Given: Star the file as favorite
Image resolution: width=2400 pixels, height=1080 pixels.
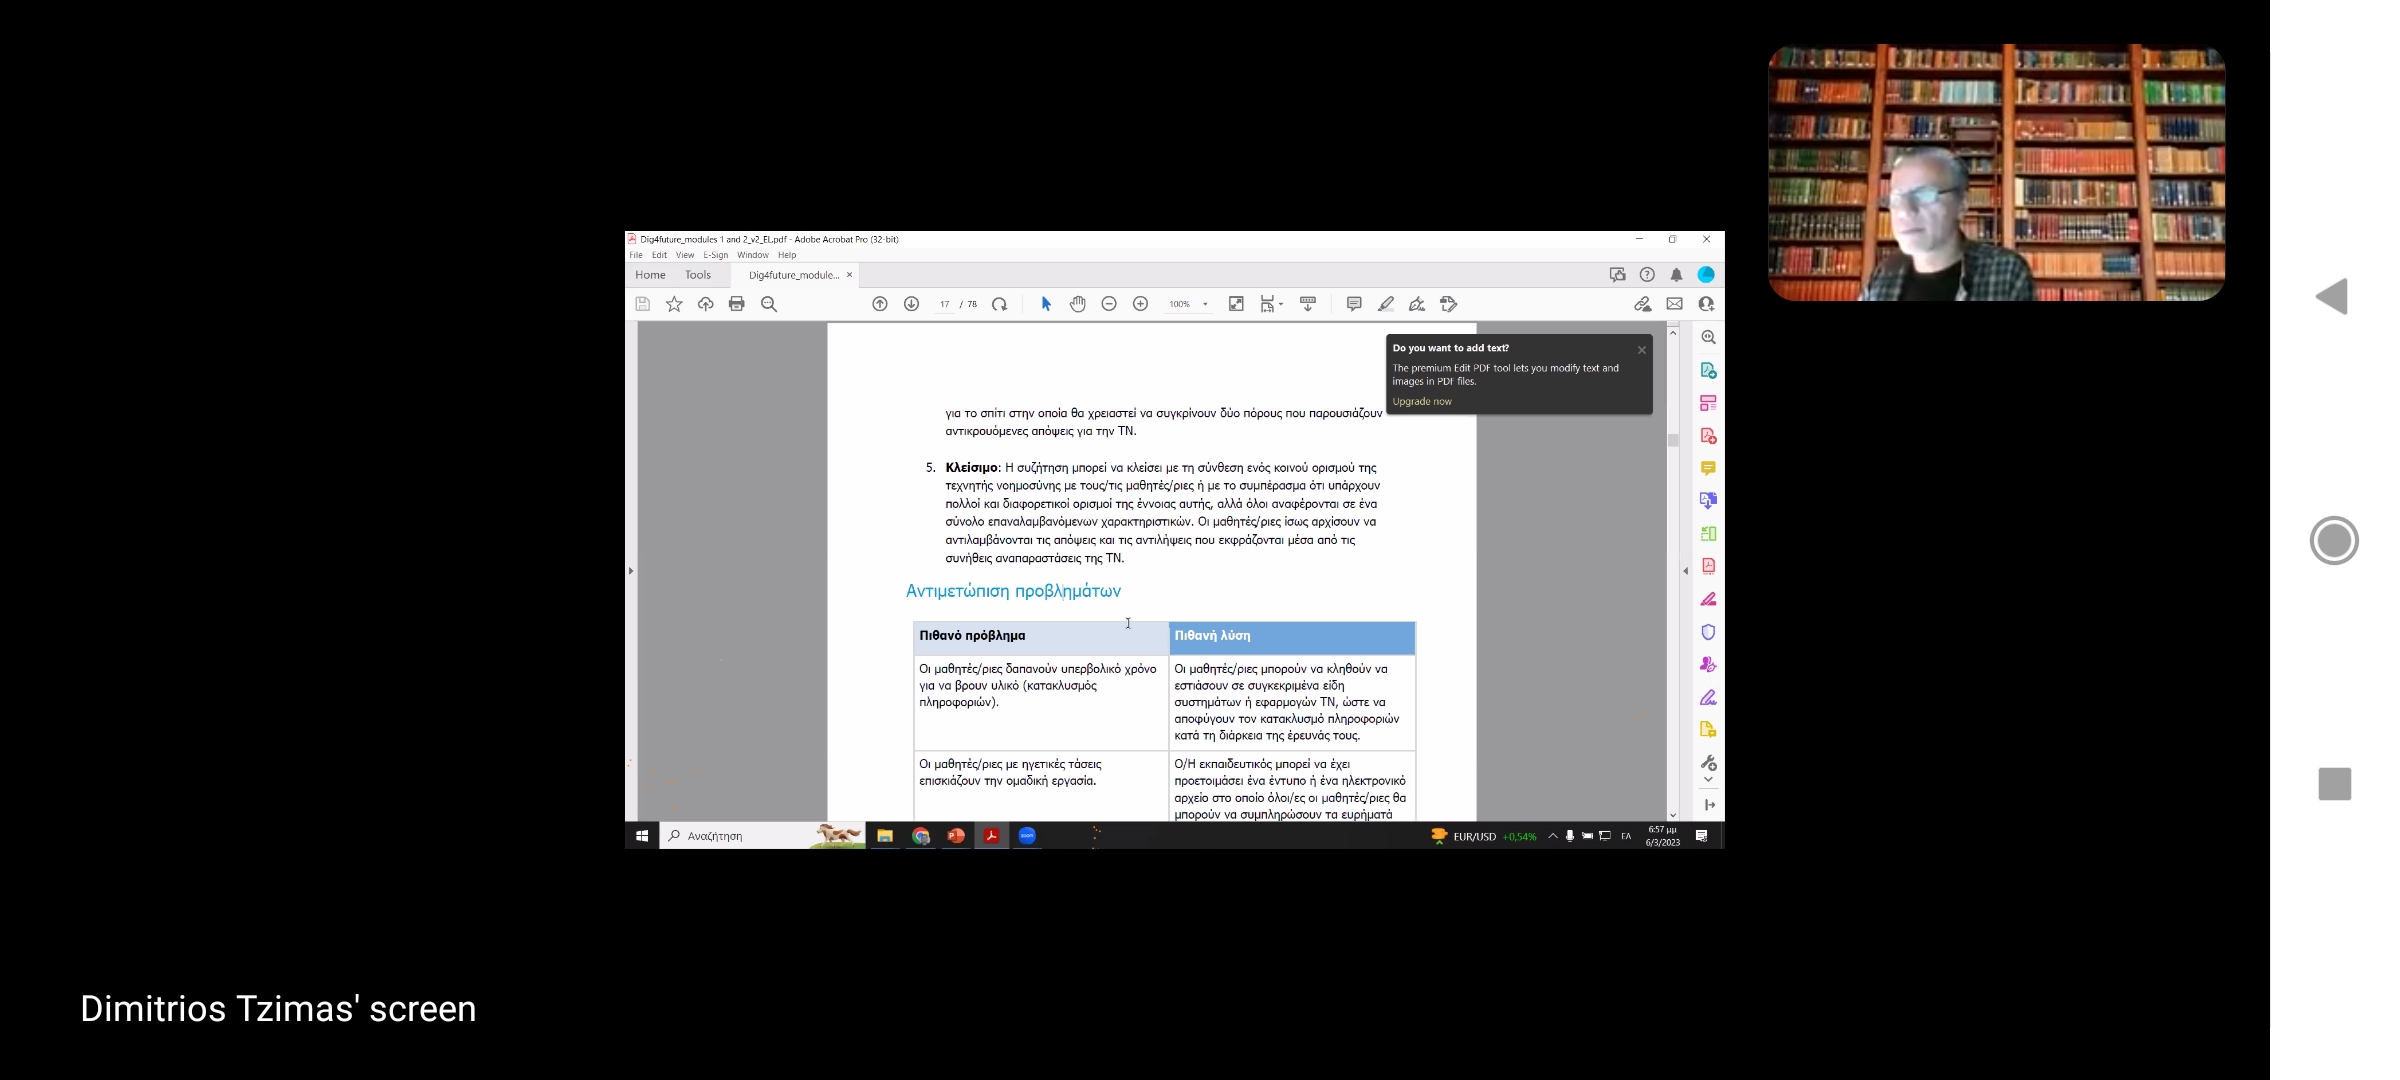Looking at the screenshot, I should pyautogui.click(x=674, y=304).
